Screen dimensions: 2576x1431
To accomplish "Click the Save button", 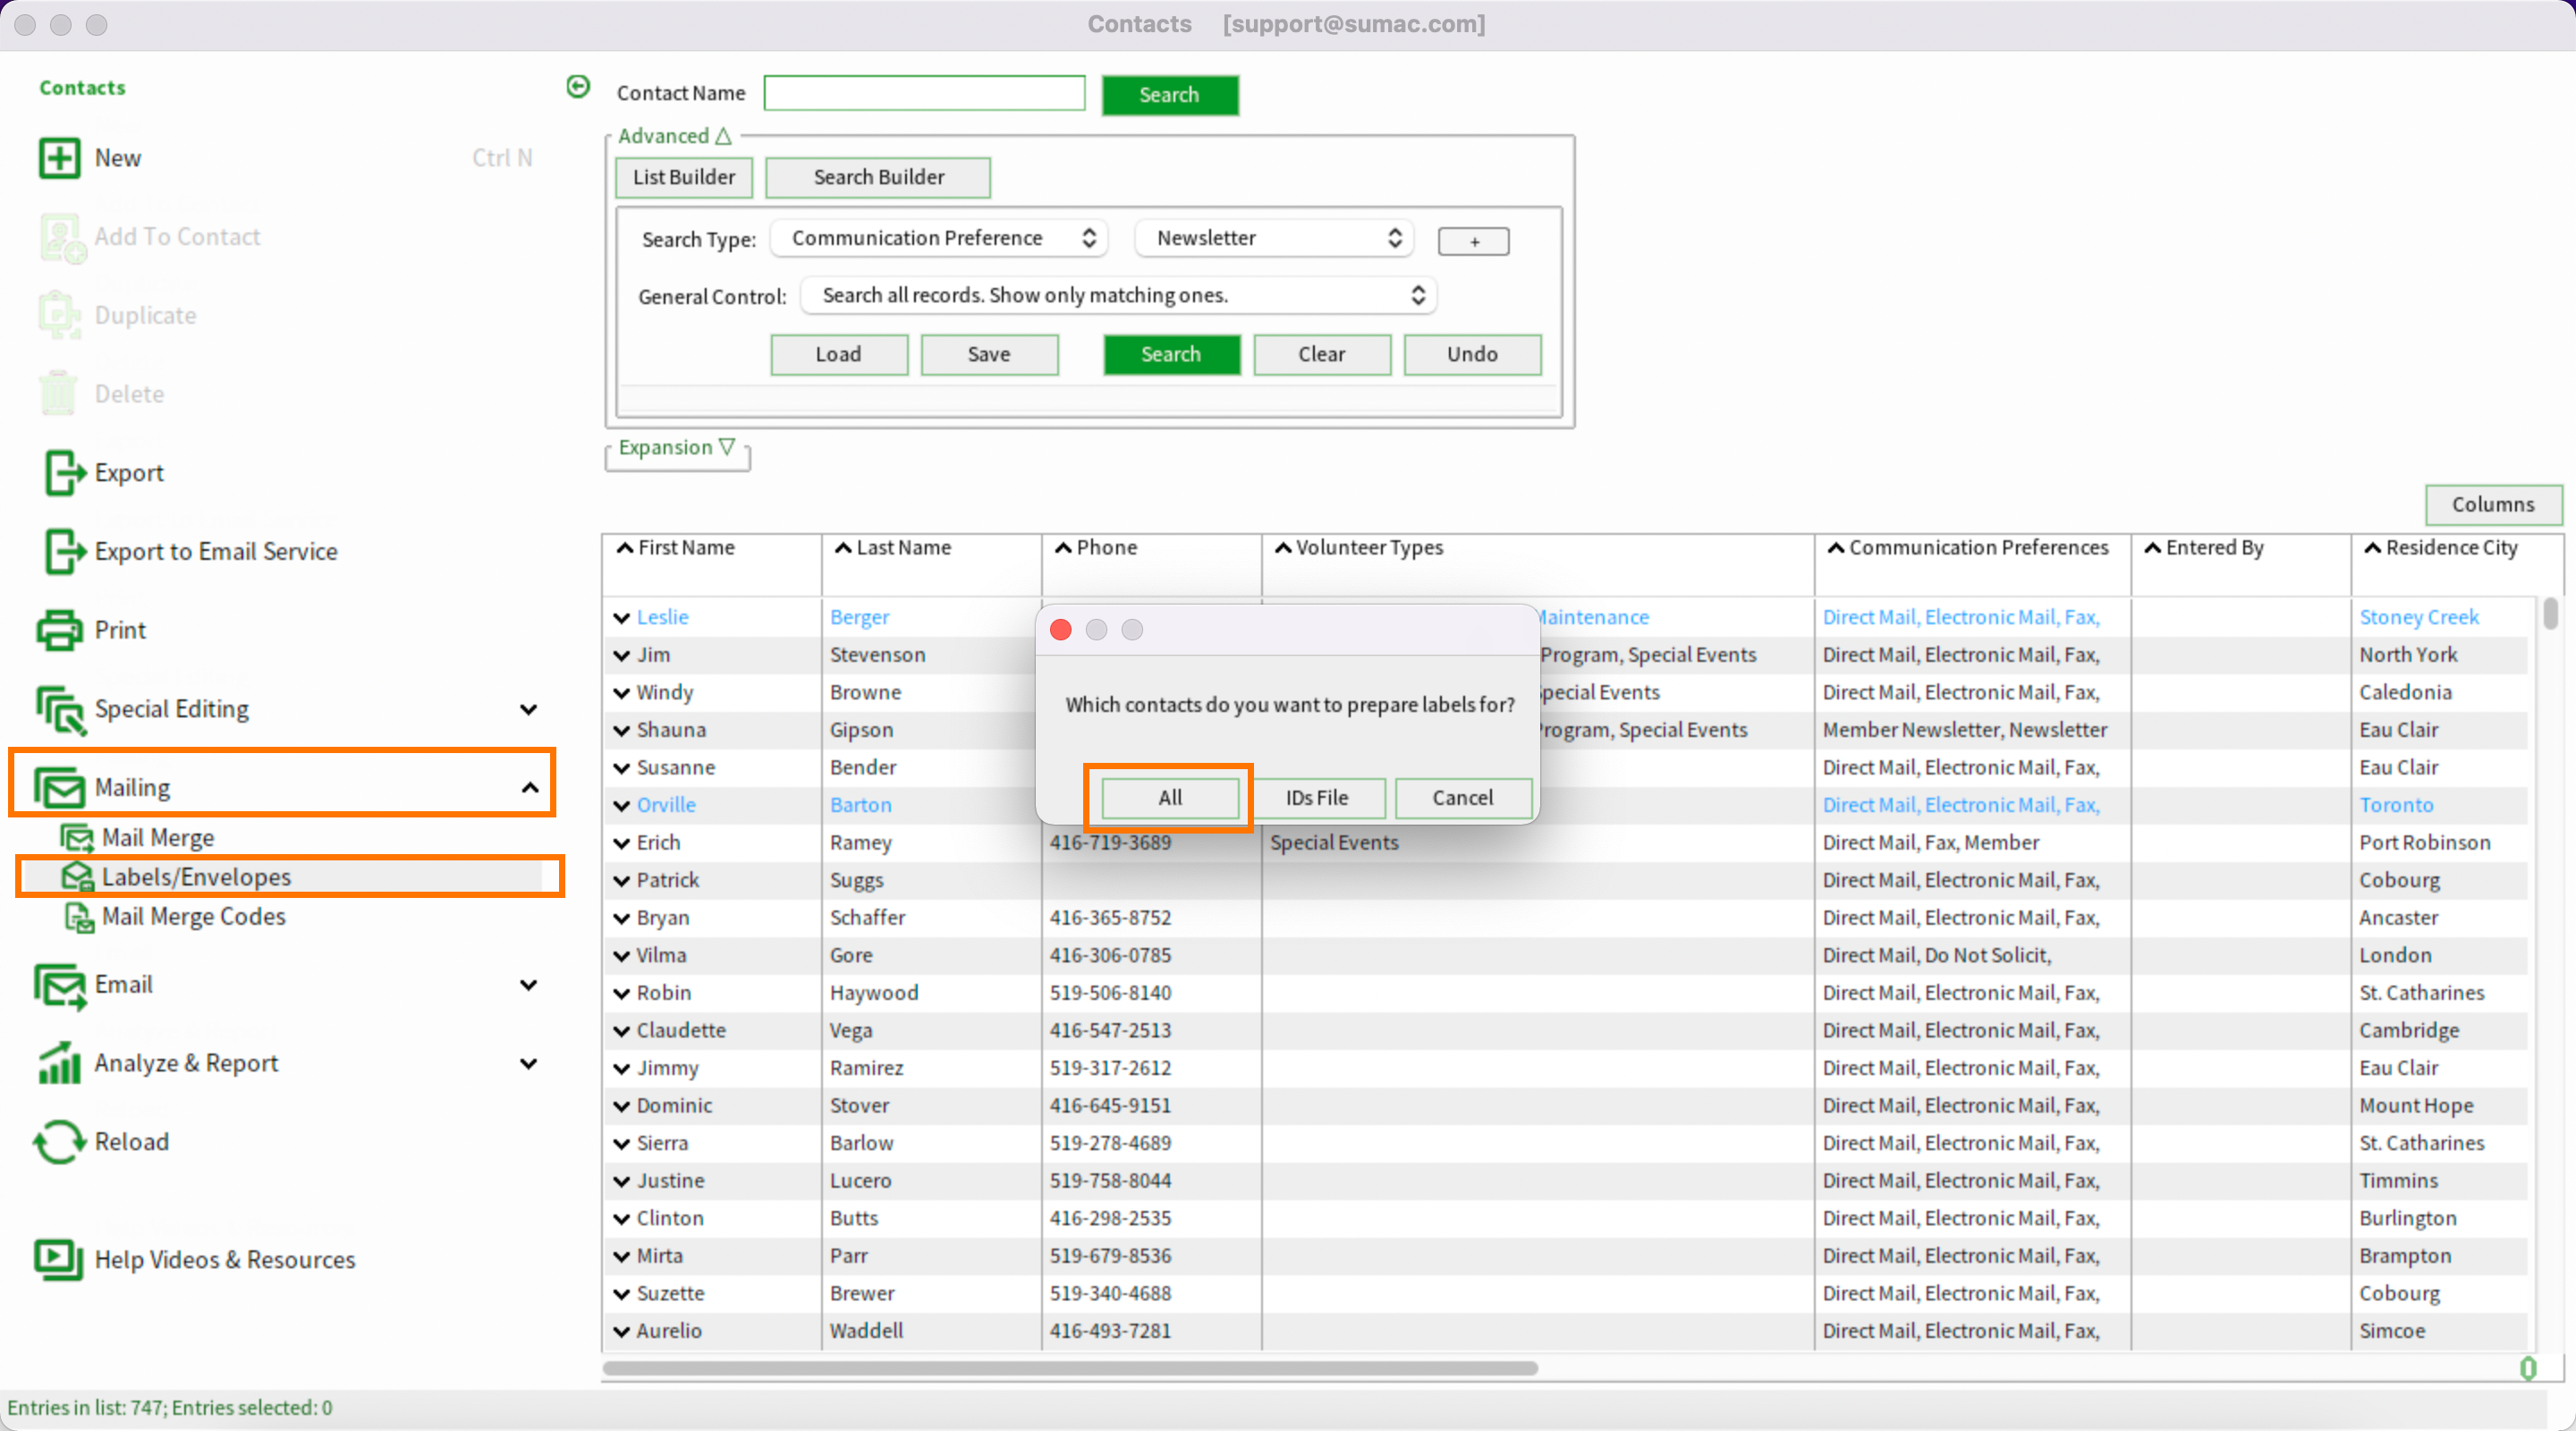I will click(x=989, y=354).
